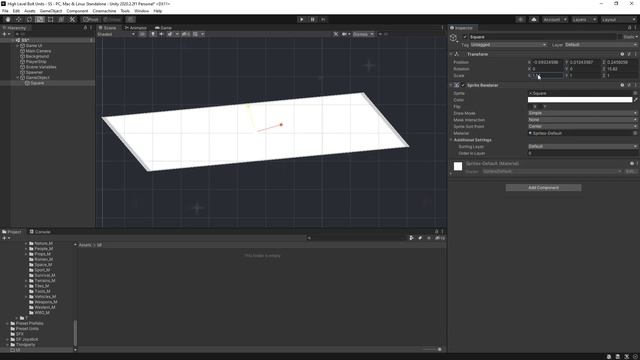Open the Window menu
This screenshot has height=360, width=640.
[x=142, y=11]
